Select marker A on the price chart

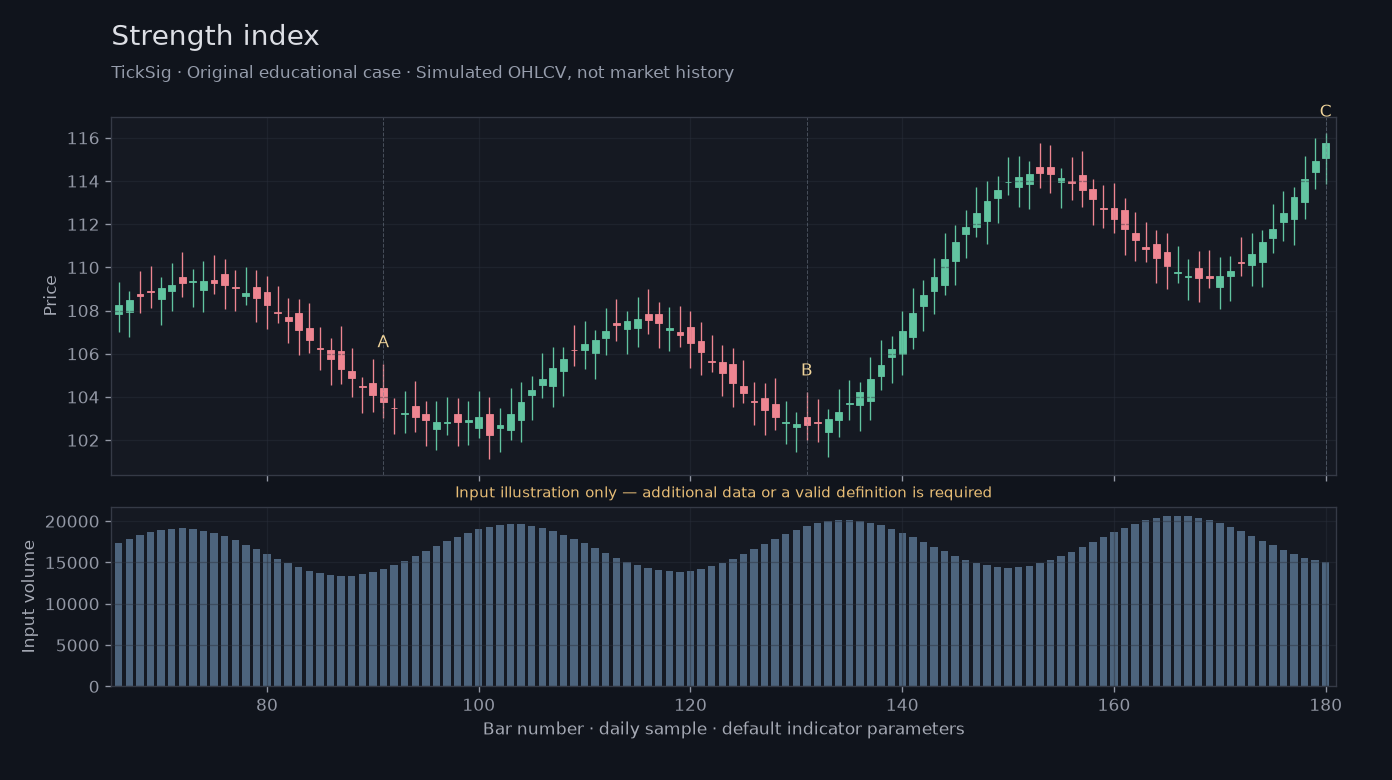[383, 342]
